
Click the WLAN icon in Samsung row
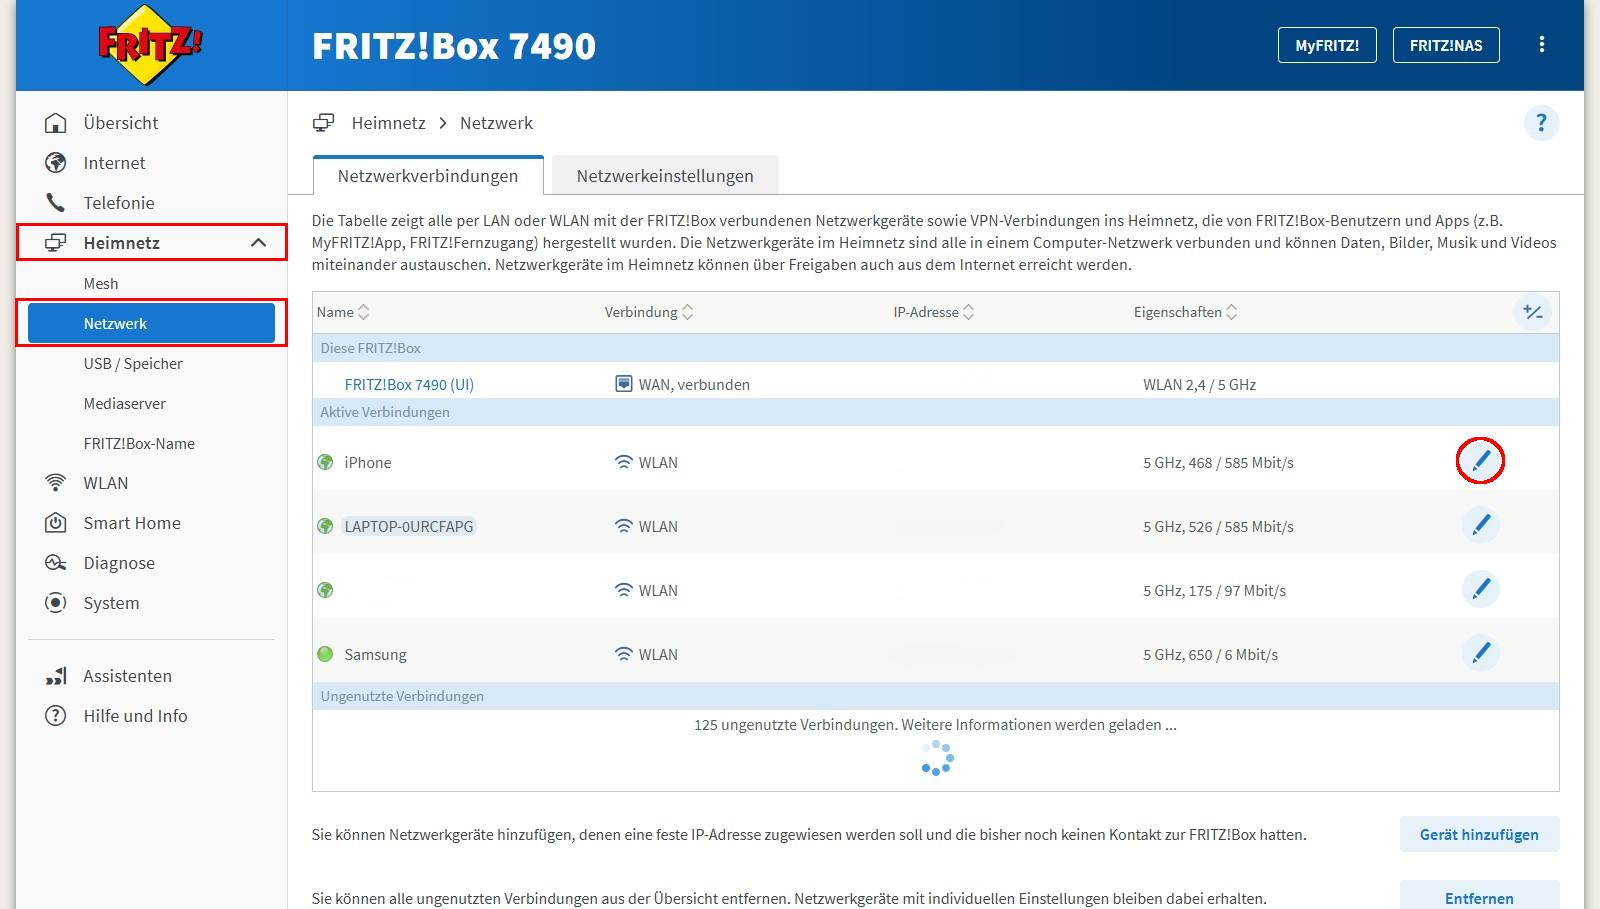point(623,654)
